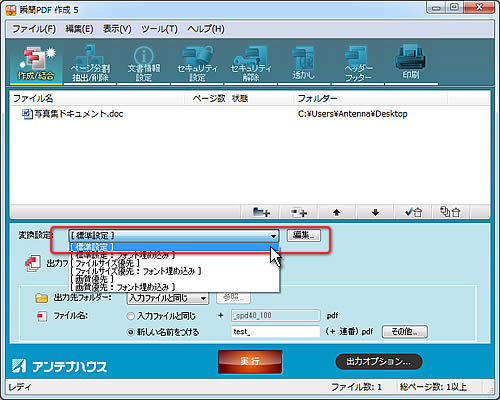The image size is (500, 400).
Task: Click the ファイル名 PDF icon
Action: 42,316
